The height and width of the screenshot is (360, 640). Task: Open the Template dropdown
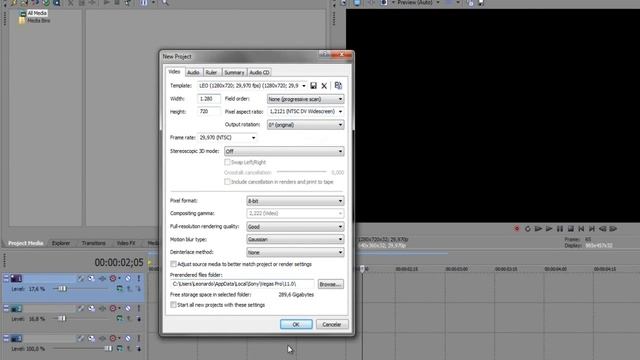[x=304, y=86]
